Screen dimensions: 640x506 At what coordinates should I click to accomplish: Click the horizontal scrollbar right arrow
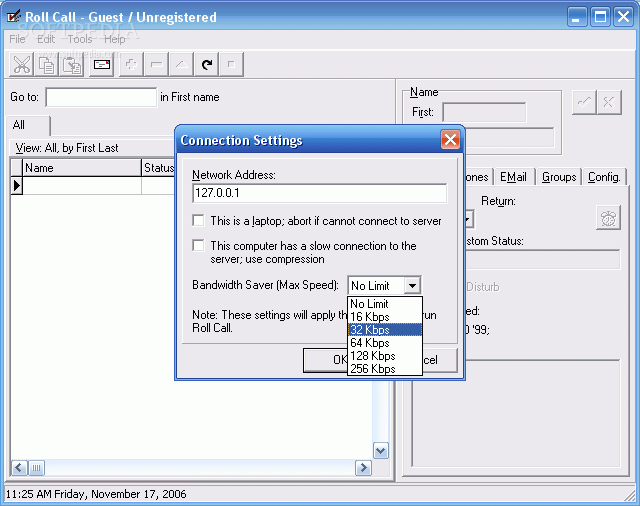(x=363, y=468)
